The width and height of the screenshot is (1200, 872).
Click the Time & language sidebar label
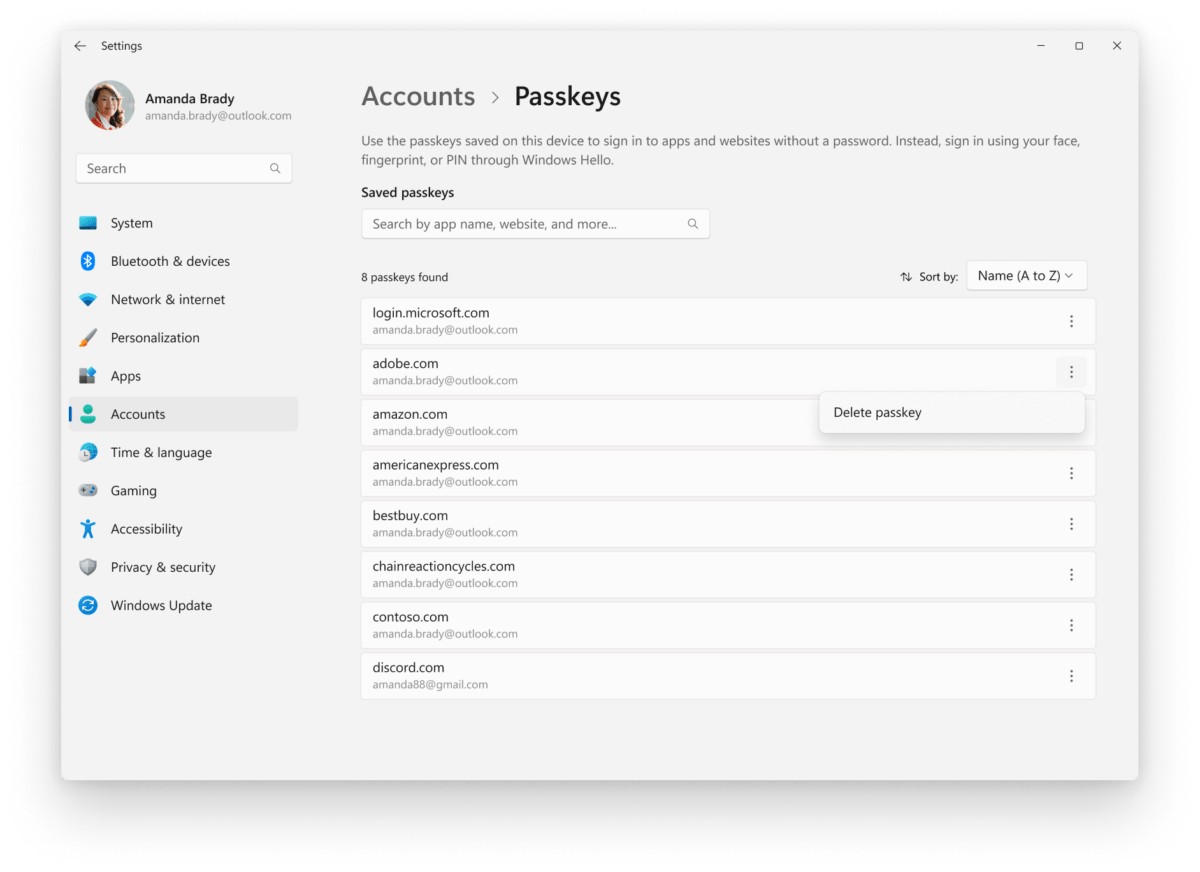tap(161, 452)
